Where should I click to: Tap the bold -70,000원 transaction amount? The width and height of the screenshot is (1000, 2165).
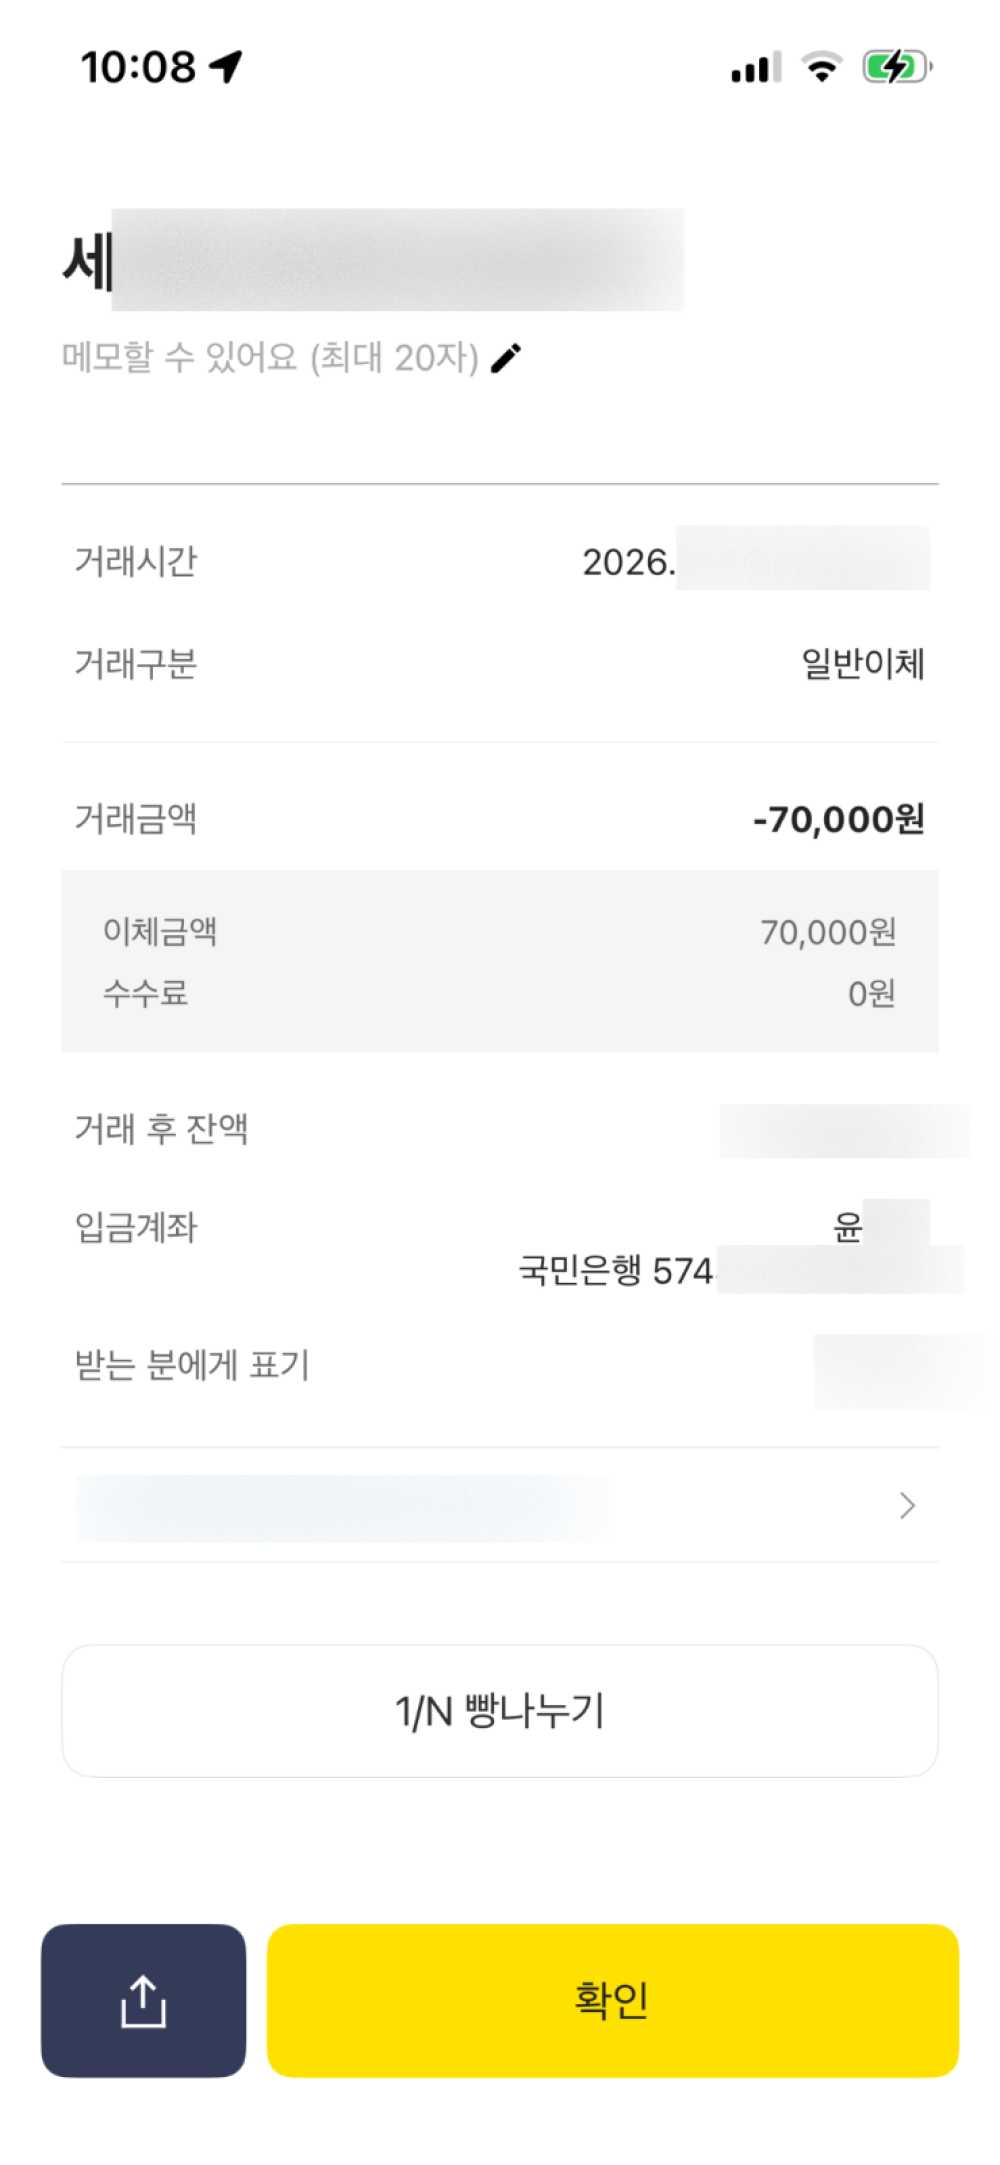(838, 819)
